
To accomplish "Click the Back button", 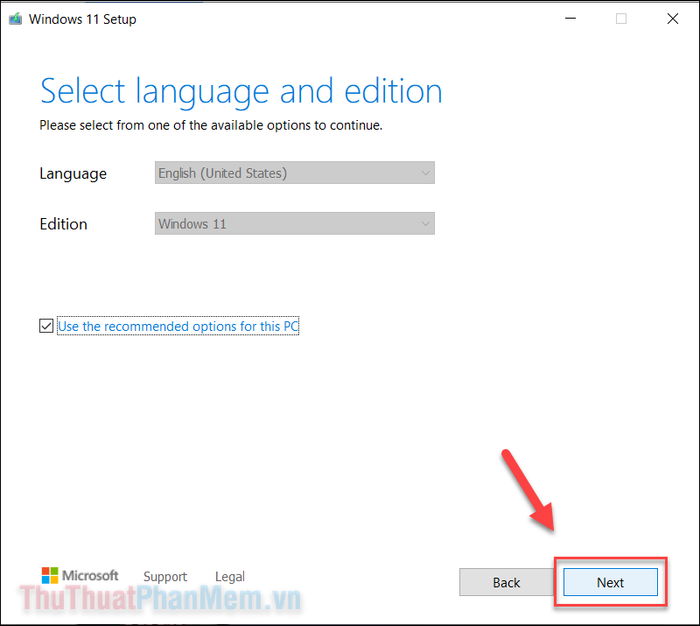I will pos(506,582).
